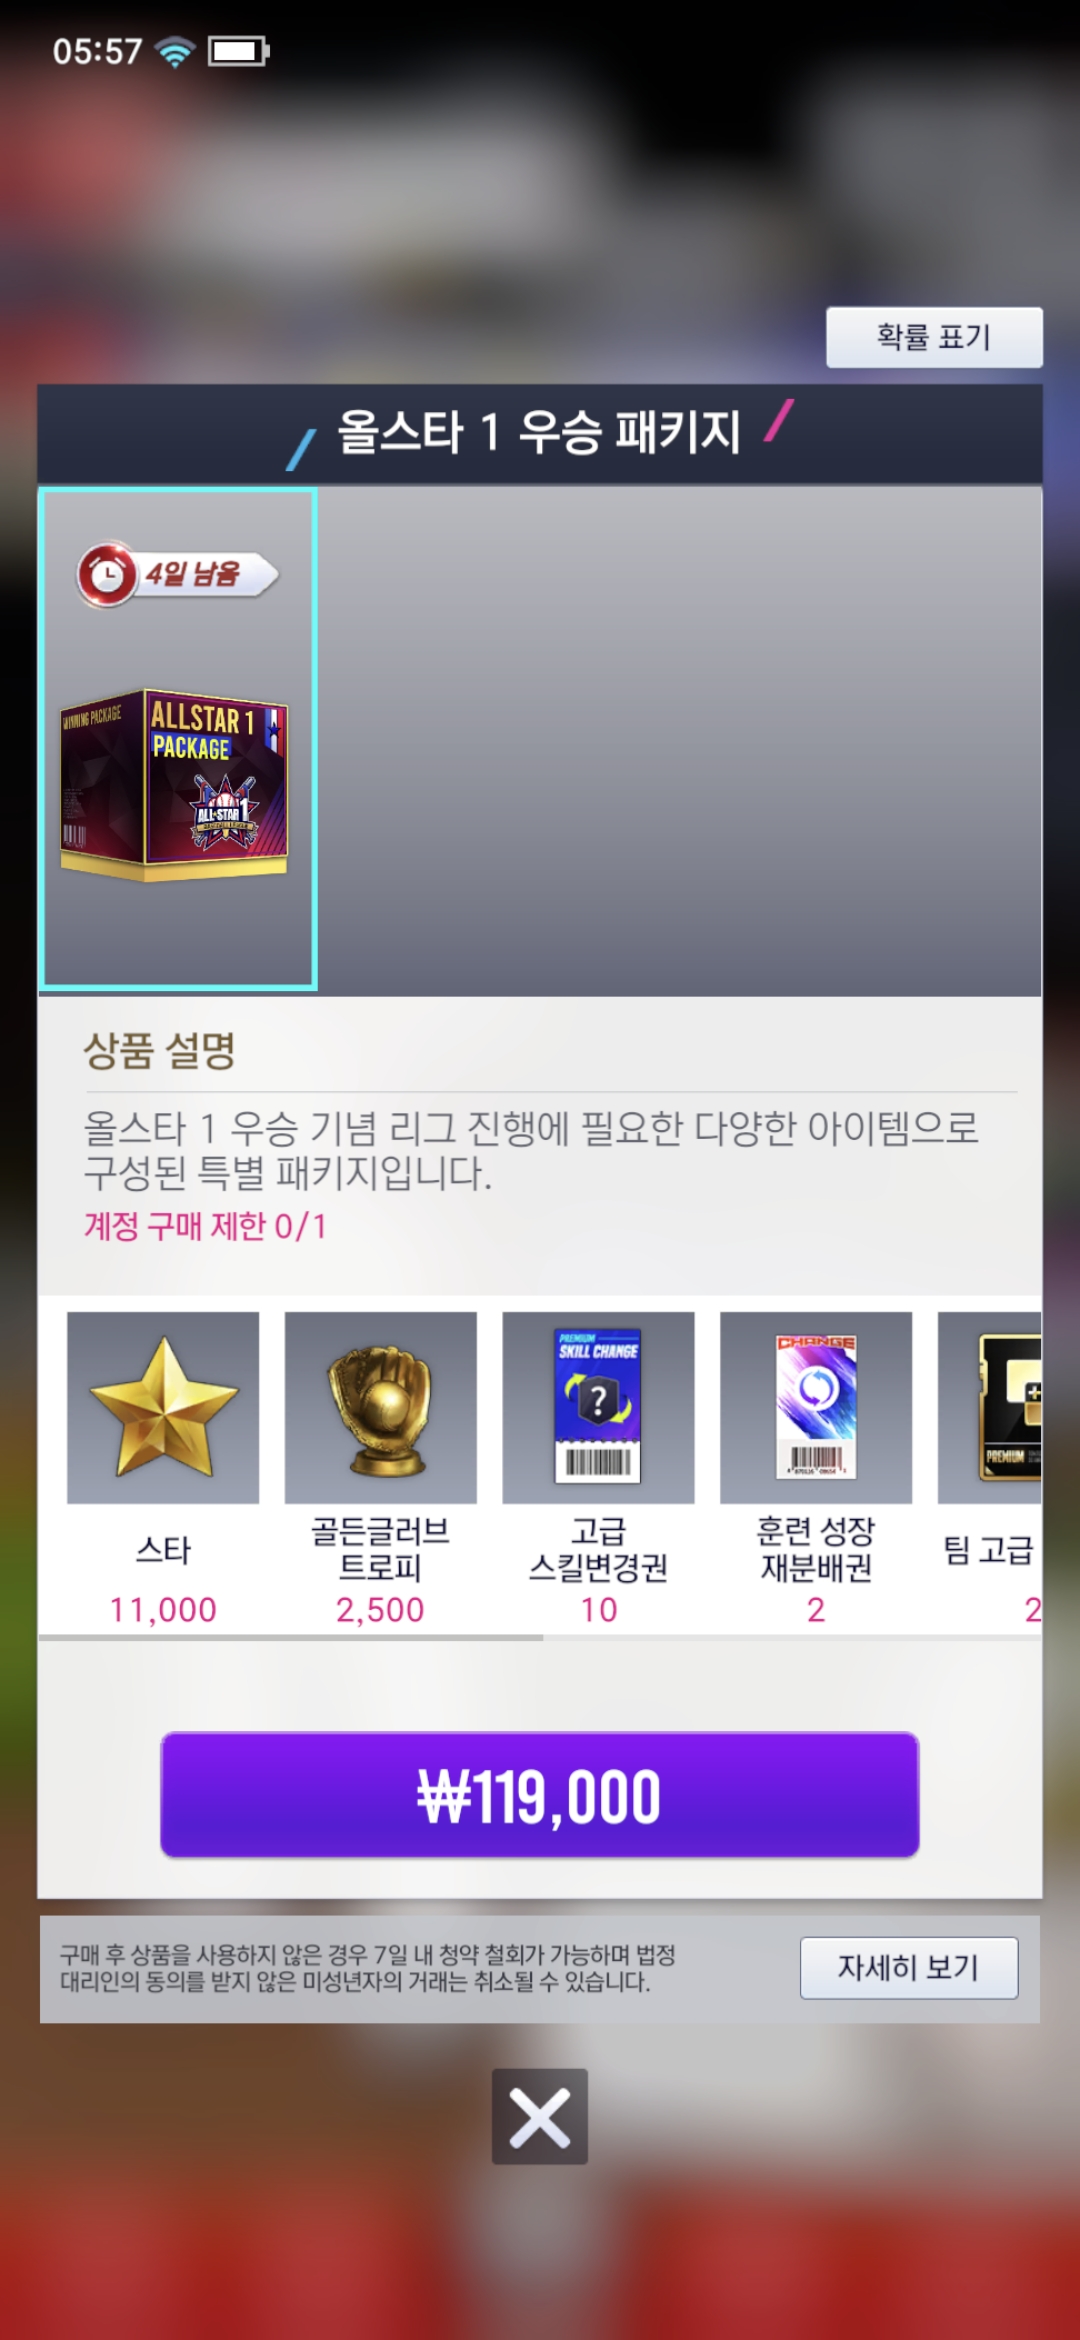
Task: Purchase the package for ₩119,000
Action: (x=540, y=1795)
